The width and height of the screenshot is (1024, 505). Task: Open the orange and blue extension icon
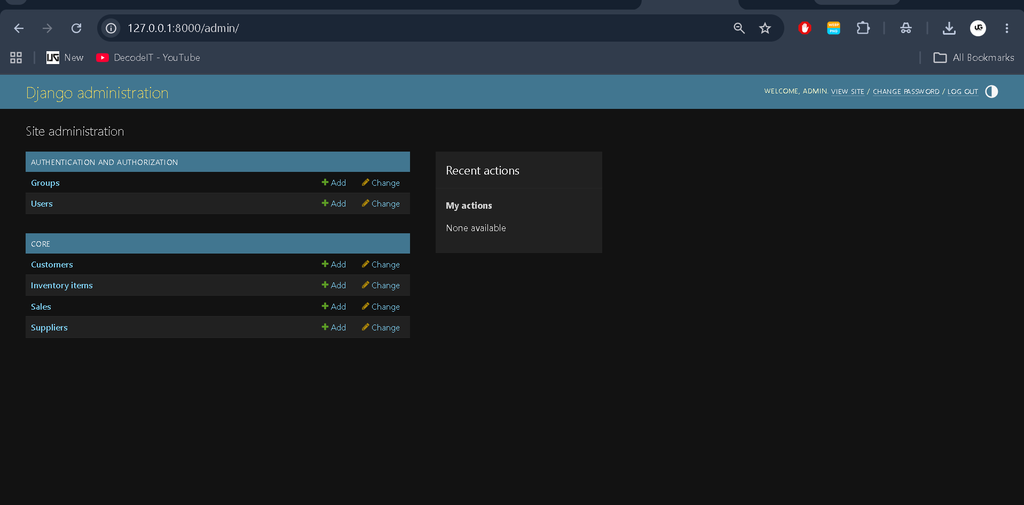point(833,28)
